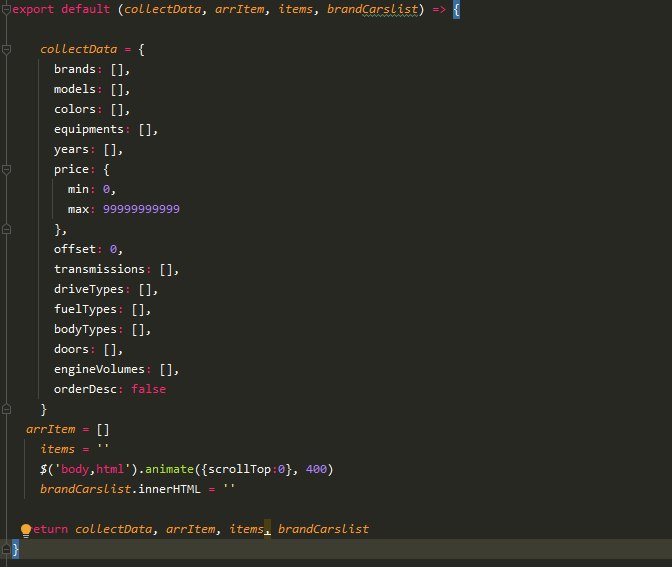Click the max value 99999999999

(x=141, y=209)
